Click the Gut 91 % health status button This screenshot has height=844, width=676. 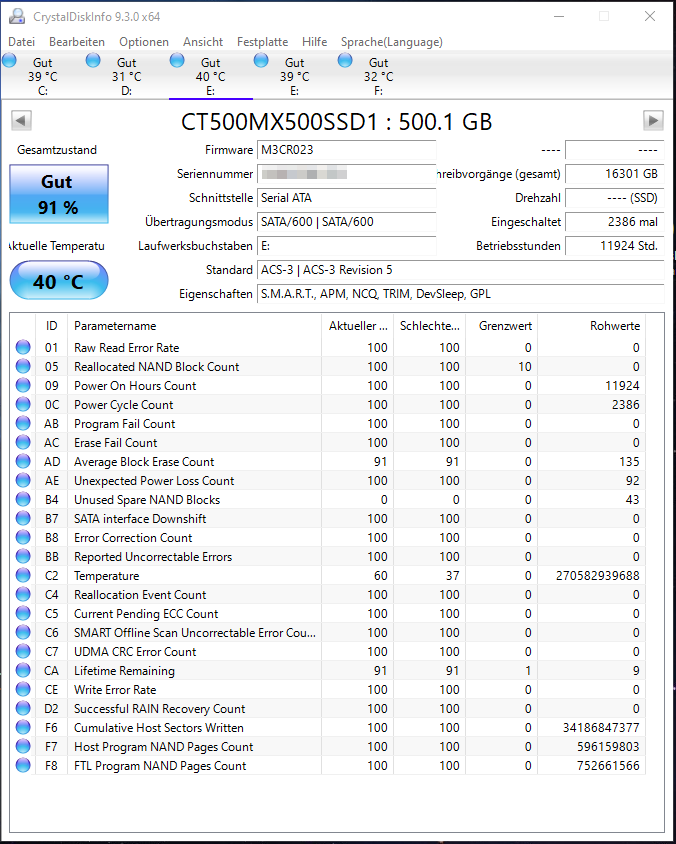click(x=59, y=194)
